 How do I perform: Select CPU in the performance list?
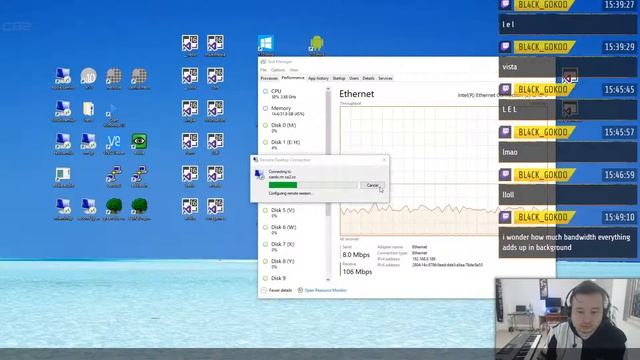click(293, 94)
